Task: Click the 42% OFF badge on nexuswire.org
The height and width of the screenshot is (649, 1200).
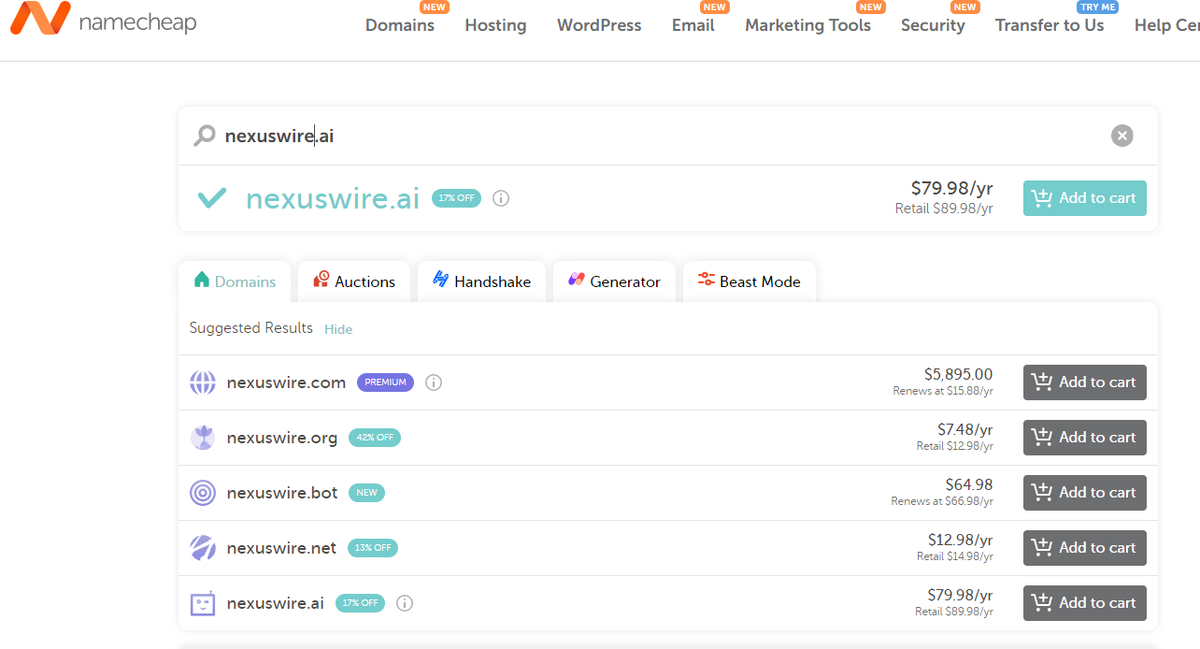Action: pyautogui.click(x=374, y=437)
